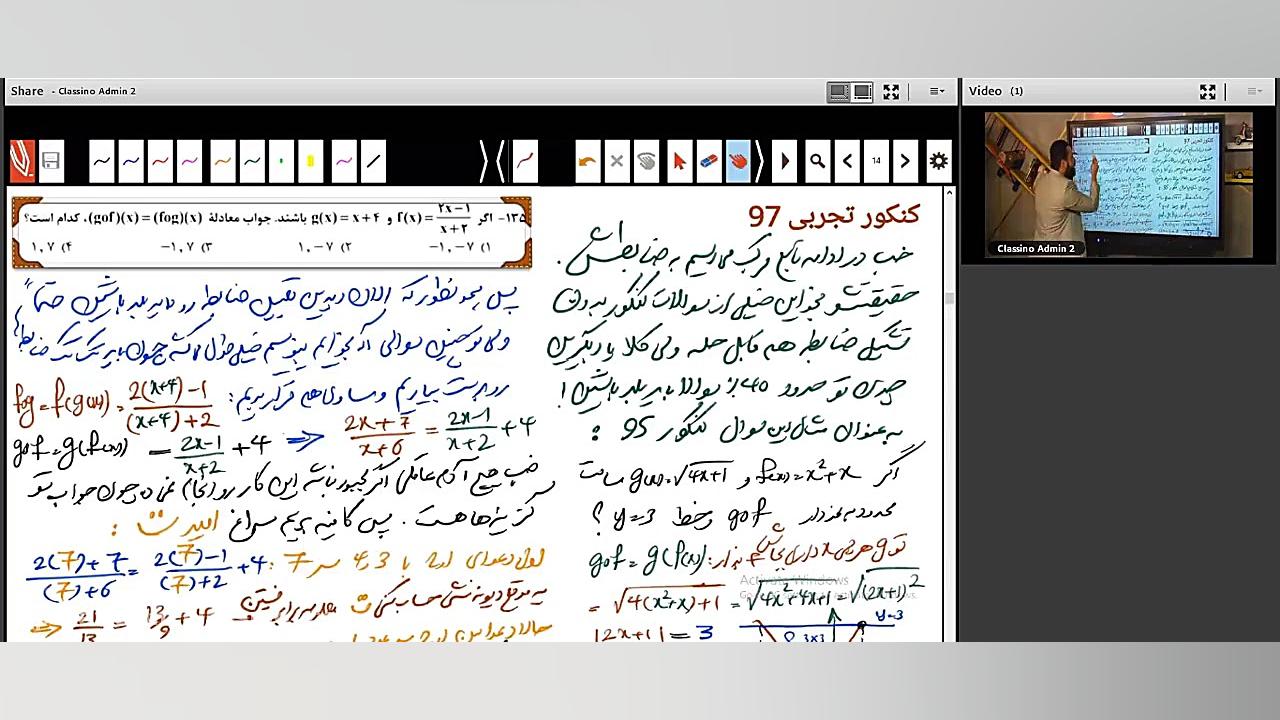Choose the green dot marker tool

click(x=281, y=161)
